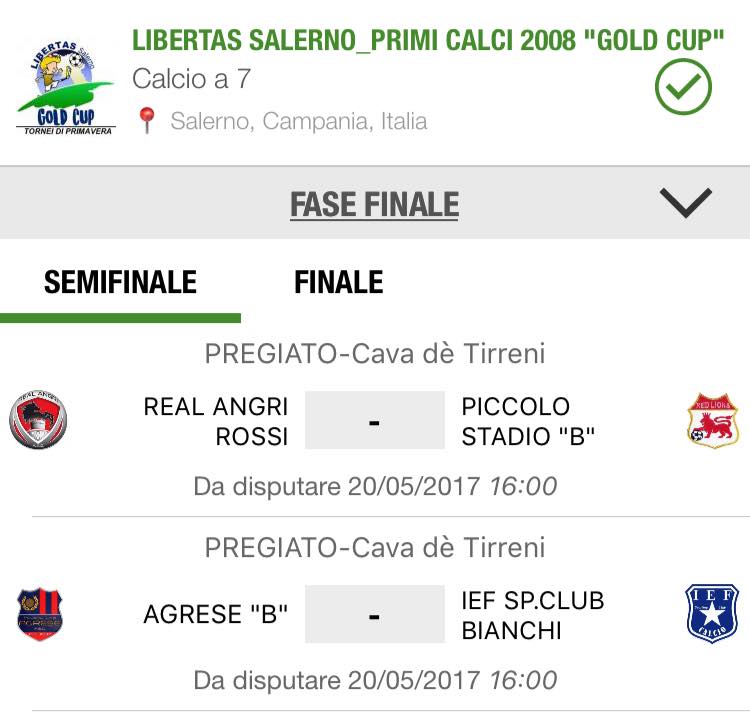Image resolution: width=750 pixels, height=712 pixels.
Task: Open the FASE FINALE phase selector
Action: point(375,205)
